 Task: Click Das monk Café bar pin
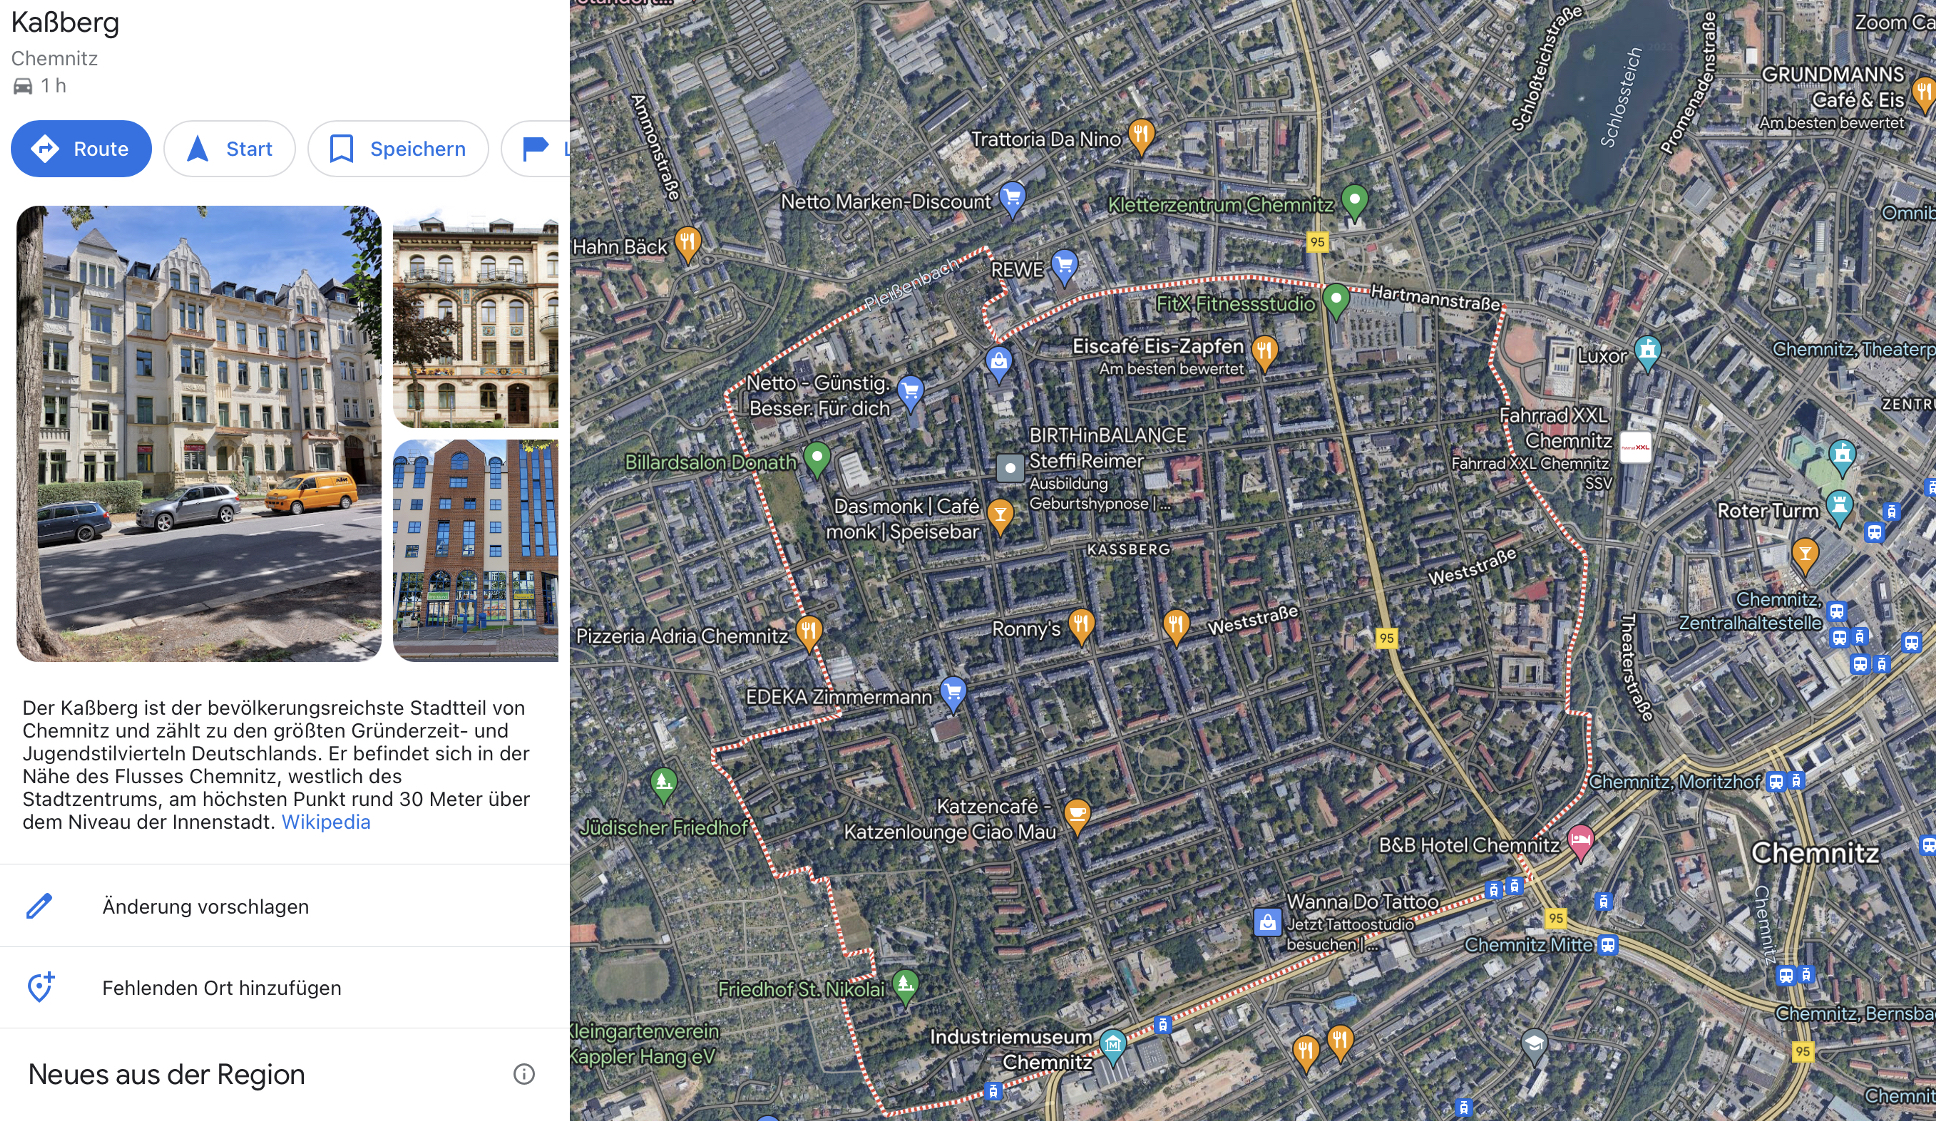(1000, 514)
